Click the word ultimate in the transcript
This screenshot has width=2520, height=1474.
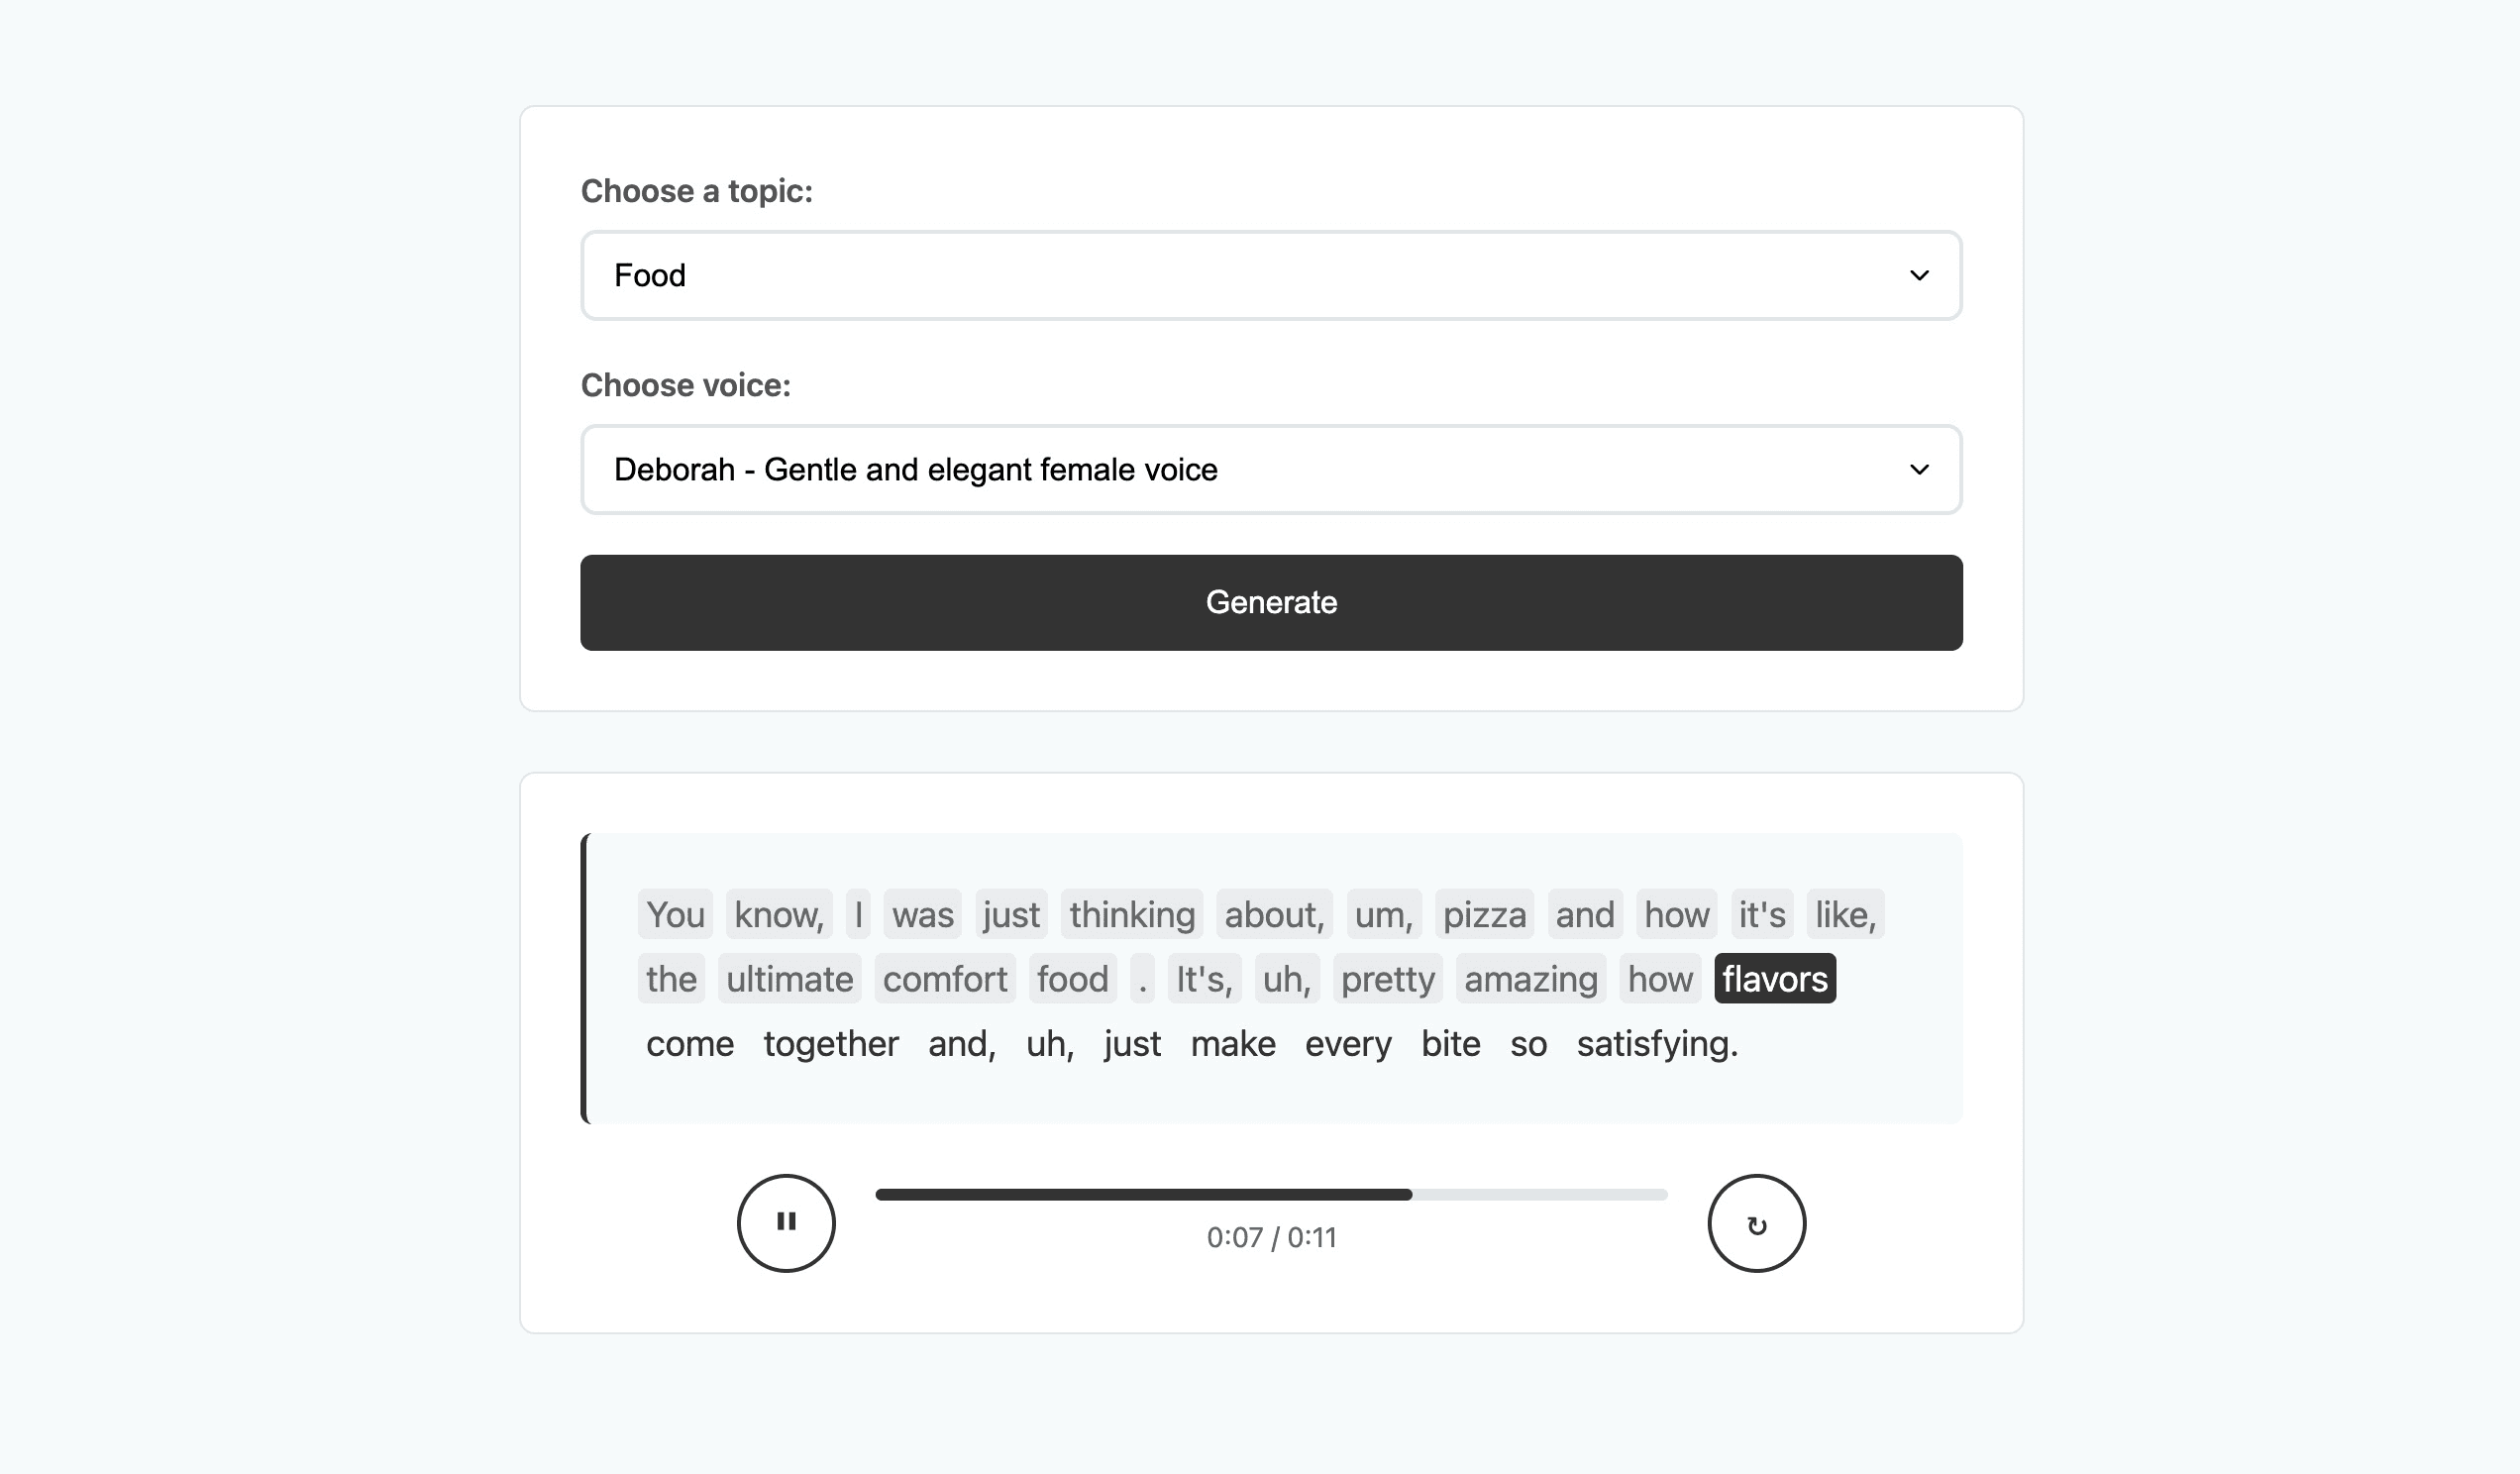[x=790, y=979]
